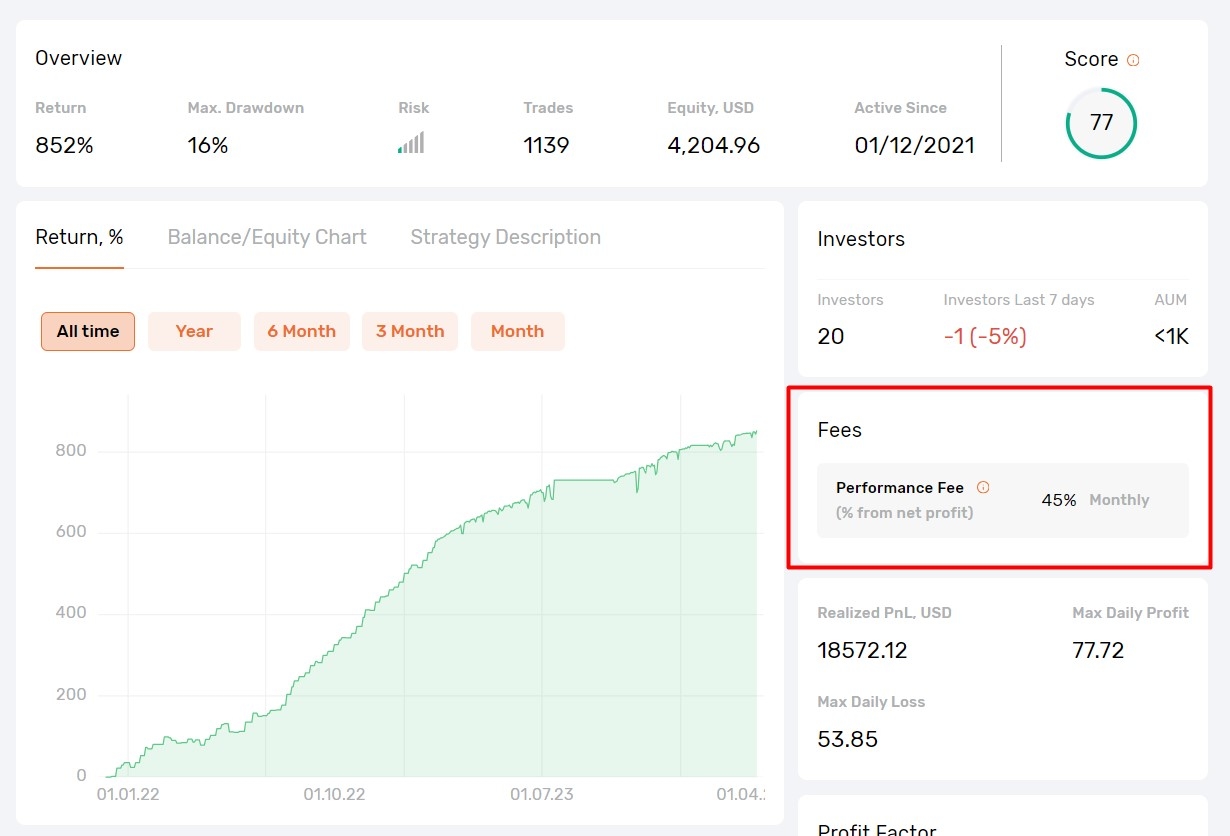Click the AUM value showing <1K
The width and height of the screenshot is (1230, 836).
point(1170,337)
